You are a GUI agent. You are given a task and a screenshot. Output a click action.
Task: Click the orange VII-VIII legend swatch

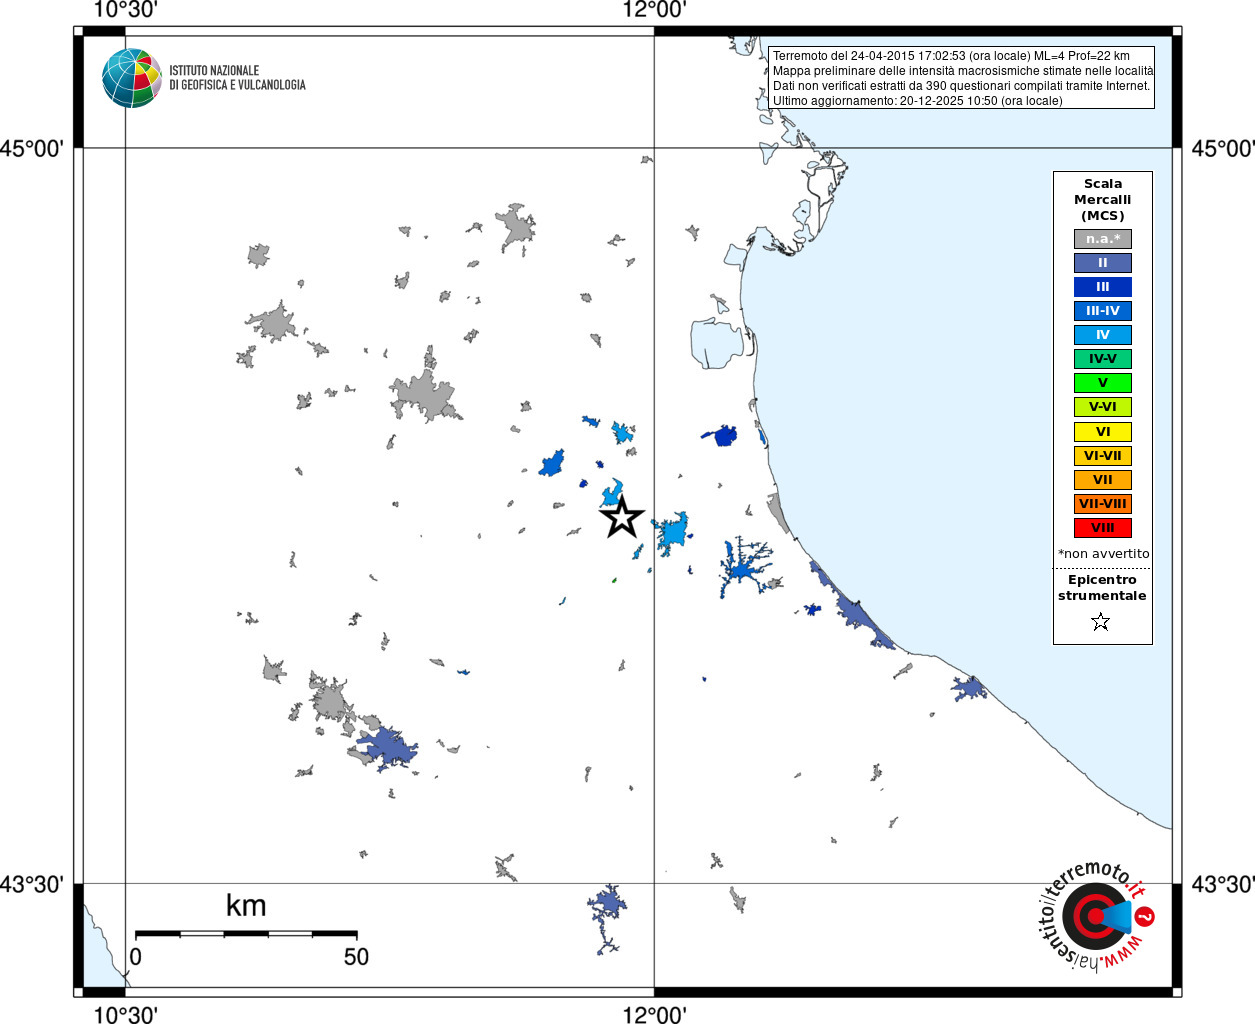(1103, 504)
